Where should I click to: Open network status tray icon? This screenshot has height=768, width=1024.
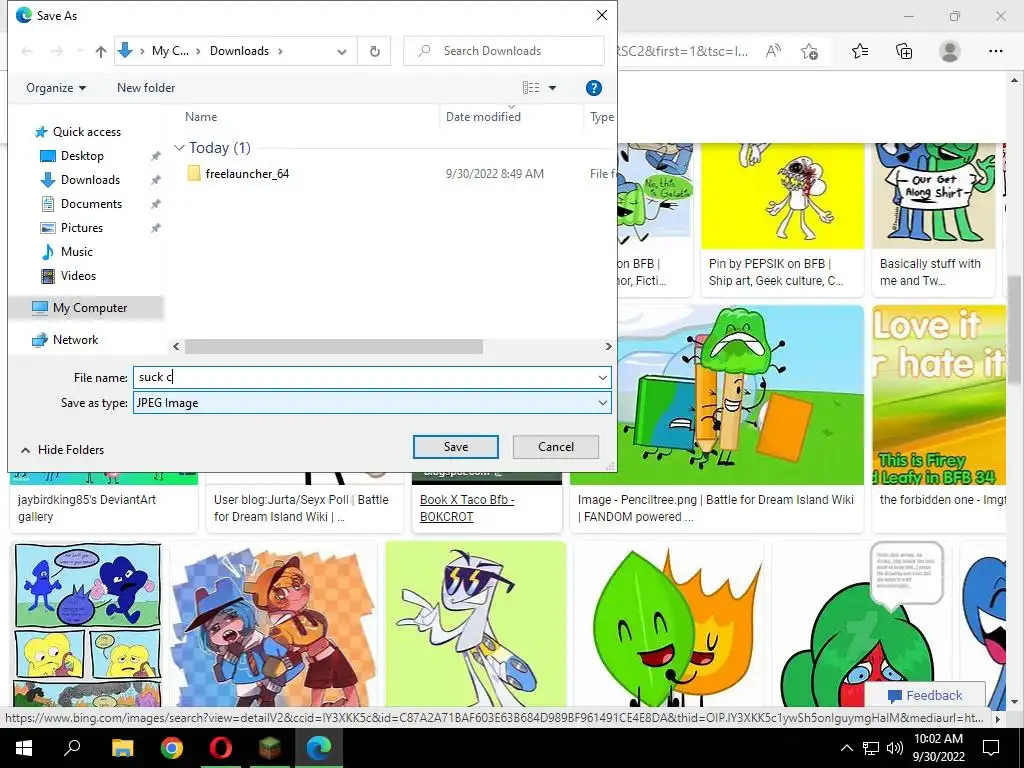point(871,748)
